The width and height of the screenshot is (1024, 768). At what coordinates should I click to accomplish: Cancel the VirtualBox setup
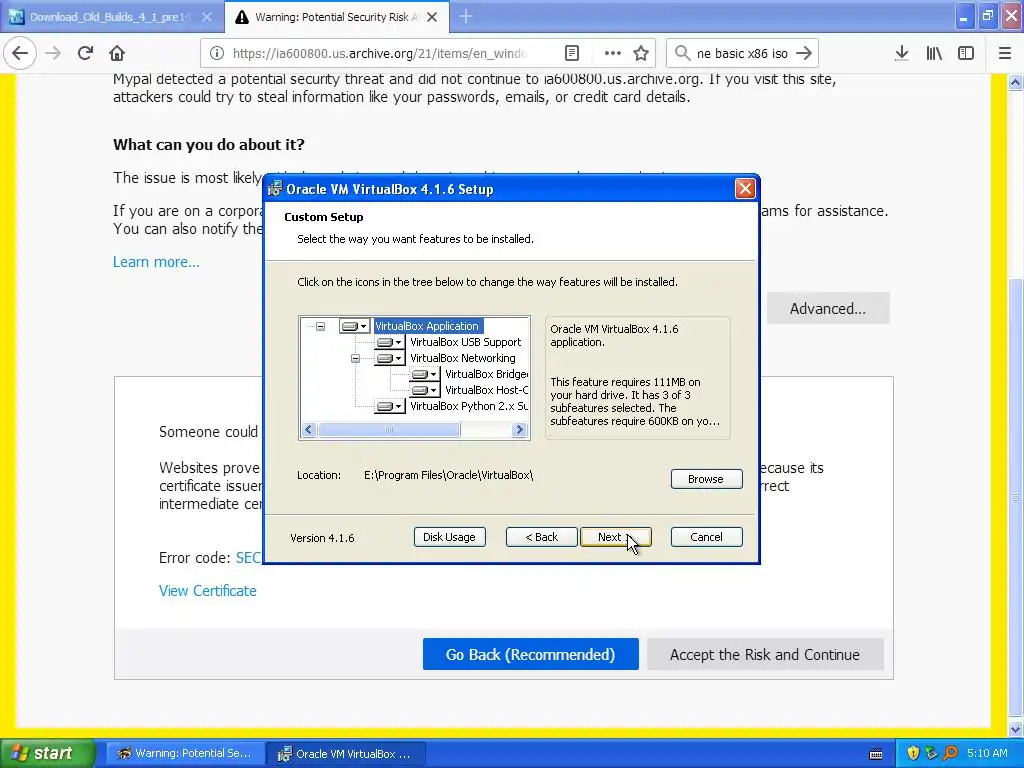(706, 537)
